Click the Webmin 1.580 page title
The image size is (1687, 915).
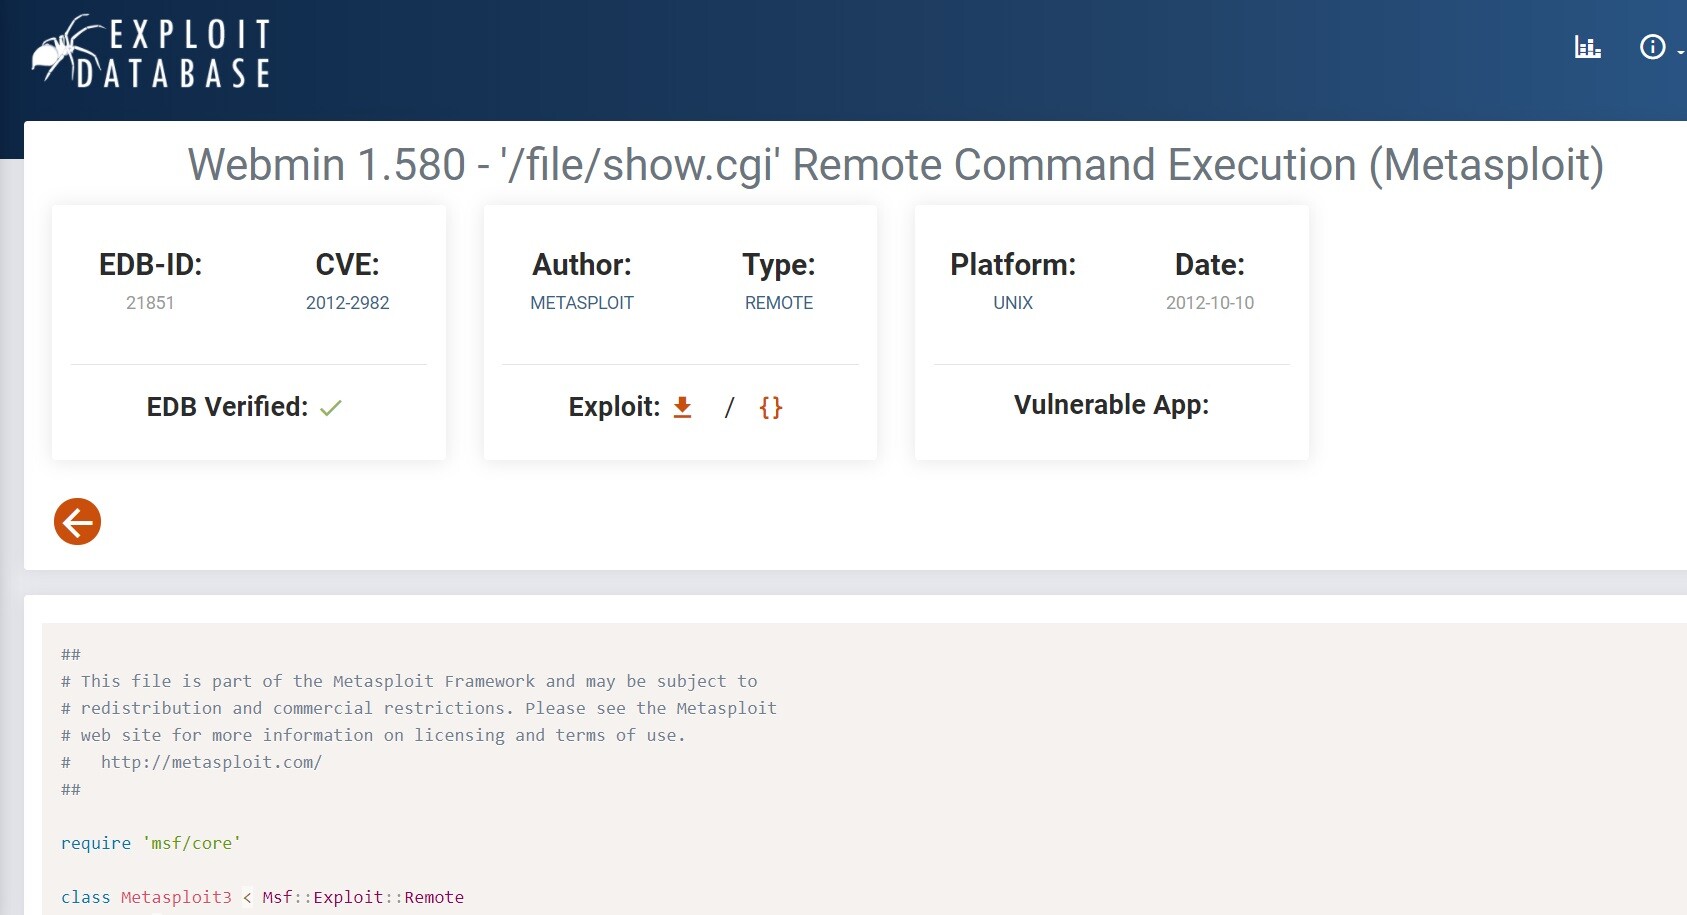point(895,165)
